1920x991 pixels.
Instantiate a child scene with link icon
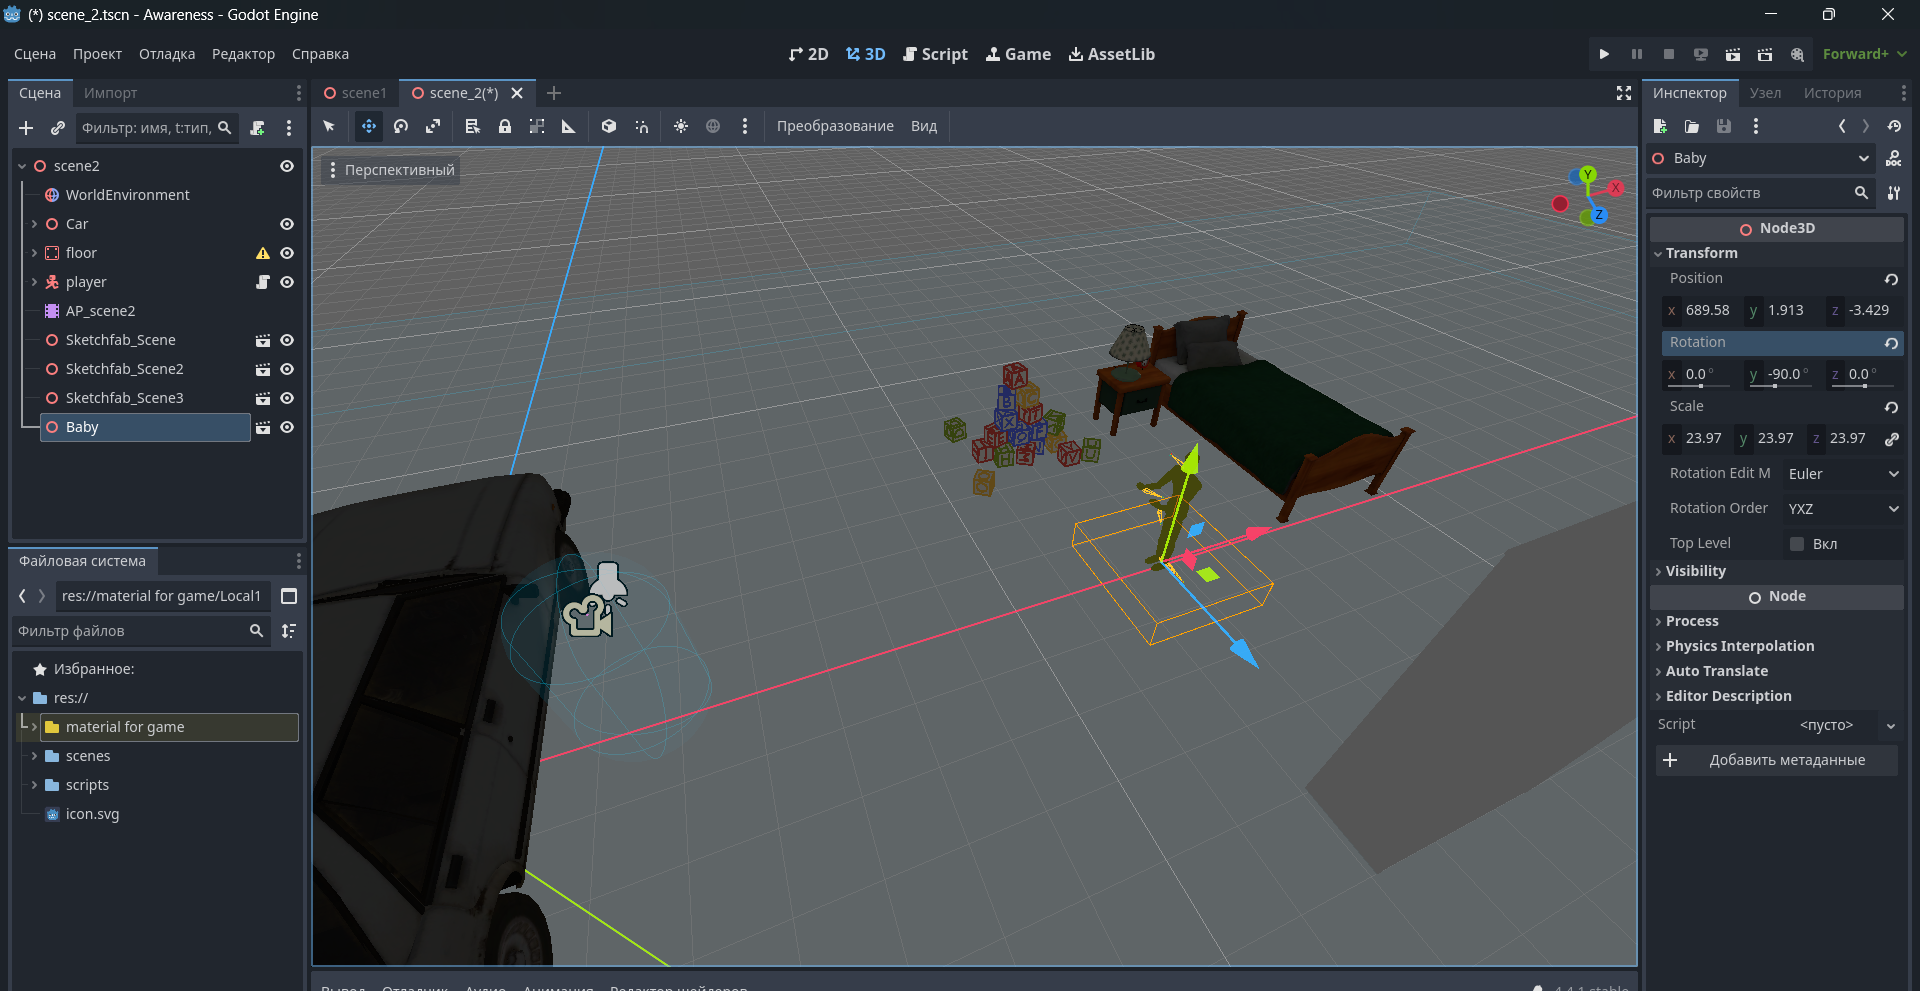(58, 128)
